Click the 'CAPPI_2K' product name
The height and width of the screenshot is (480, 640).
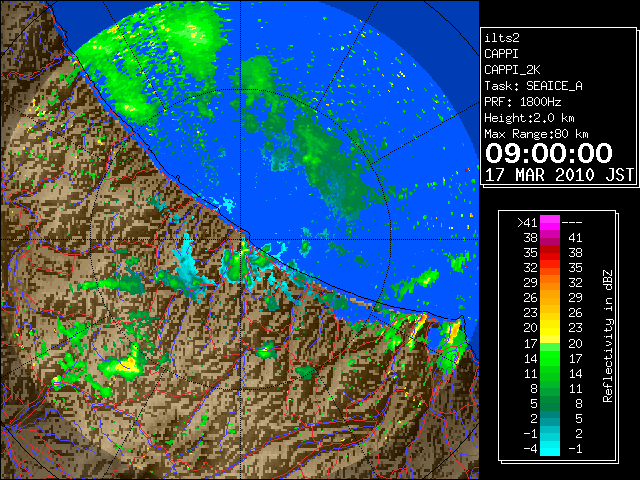tap(512, 70)
